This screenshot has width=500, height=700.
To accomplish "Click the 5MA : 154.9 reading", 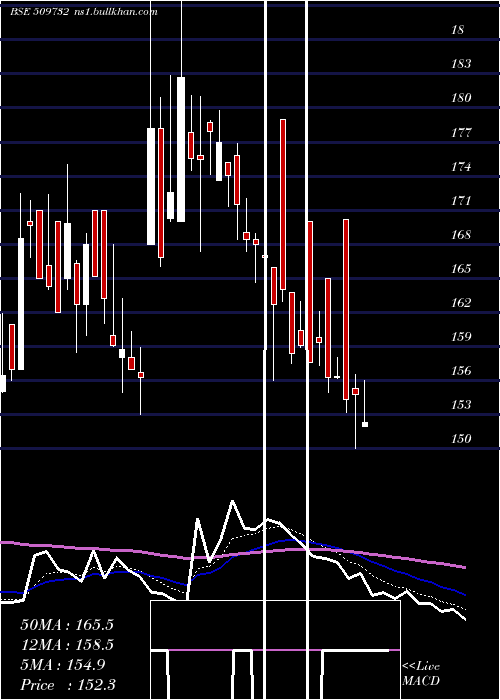I will pos(63,665).
